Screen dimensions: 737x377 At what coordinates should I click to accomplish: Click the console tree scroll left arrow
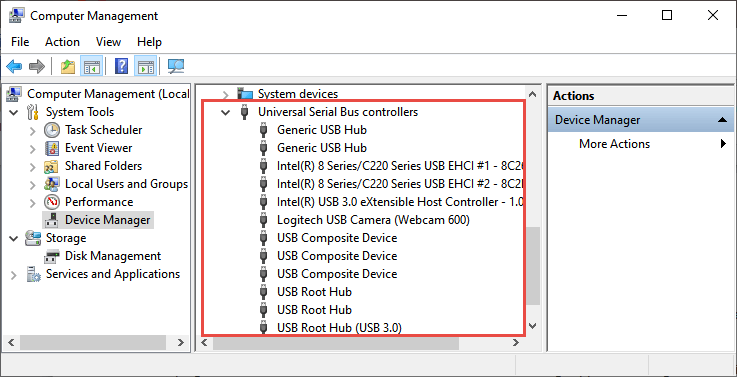11,343
